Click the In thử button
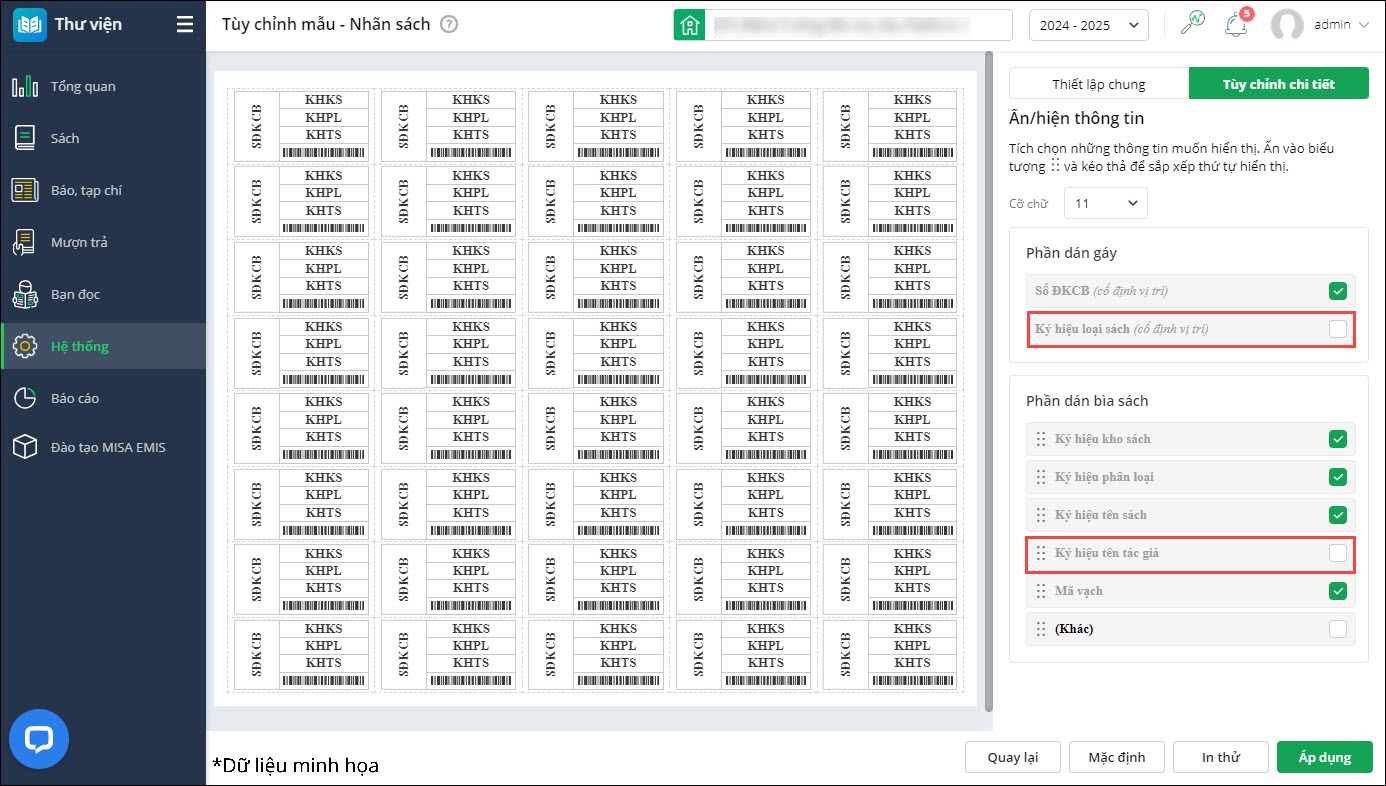 point(1220,757)
